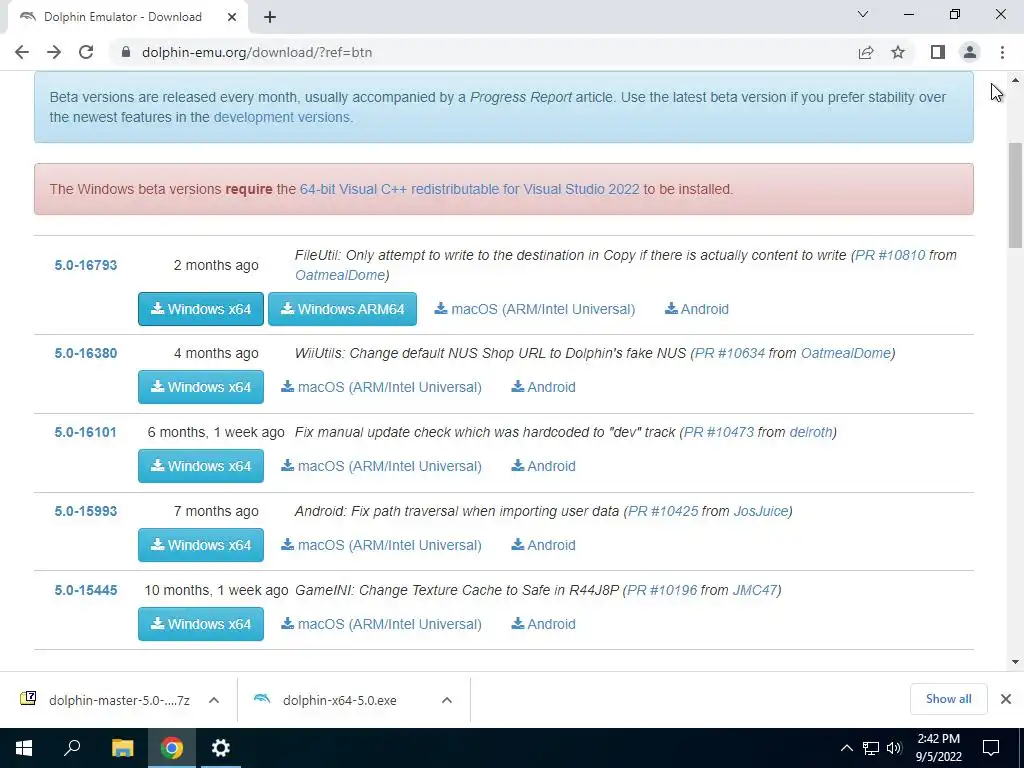Click the address bar URL
The image size is (1024, 768).
(x=257, y=52)
